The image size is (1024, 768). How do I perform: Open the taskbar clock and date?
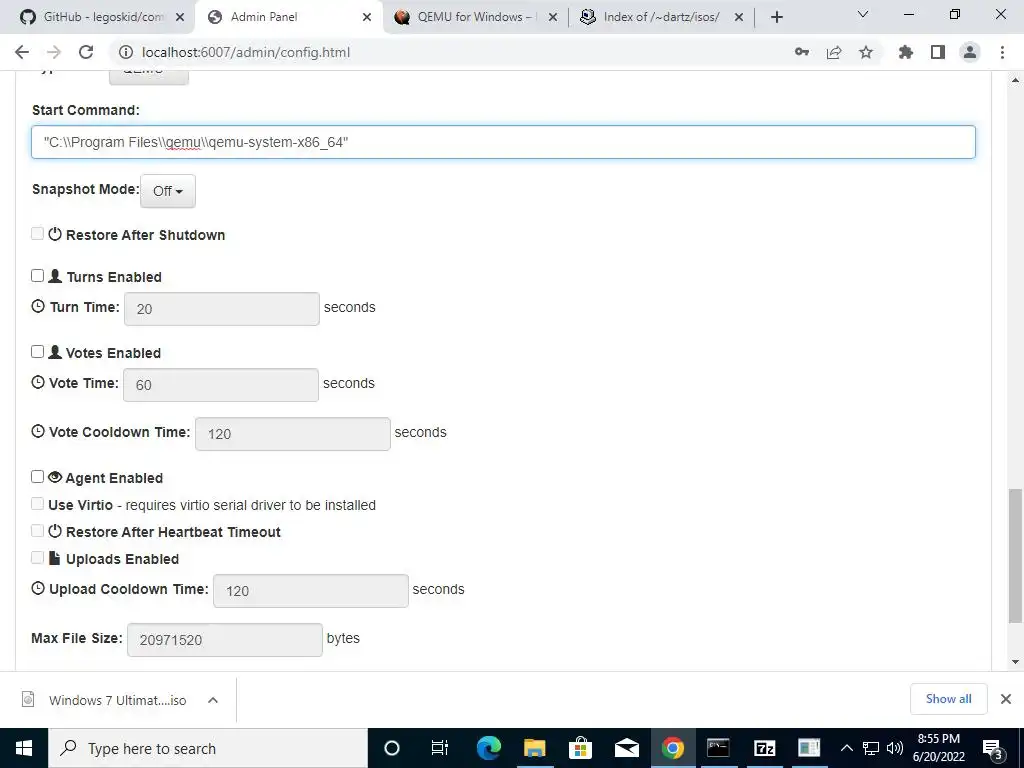[938, 748]
